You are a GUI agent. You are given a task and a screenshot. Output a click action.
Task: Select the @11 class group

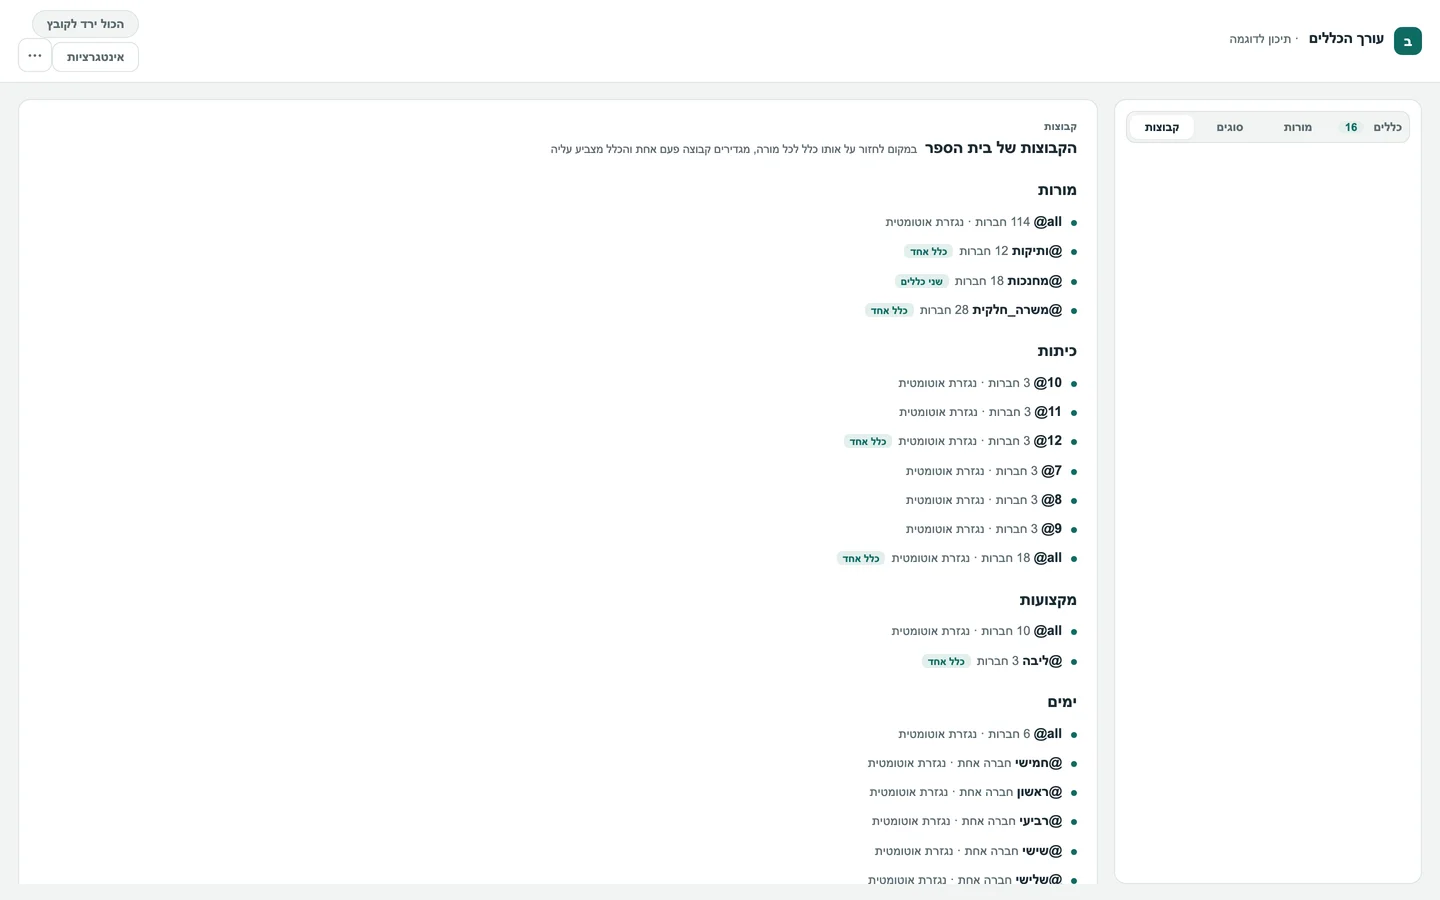point(988,412)
